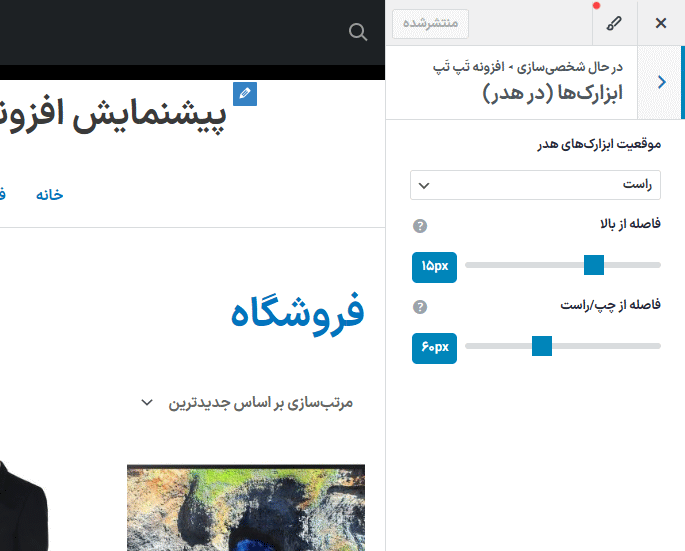
Task: Click the left/right distance slider handle
Action: pyautogui.click(x=542, y=346)
